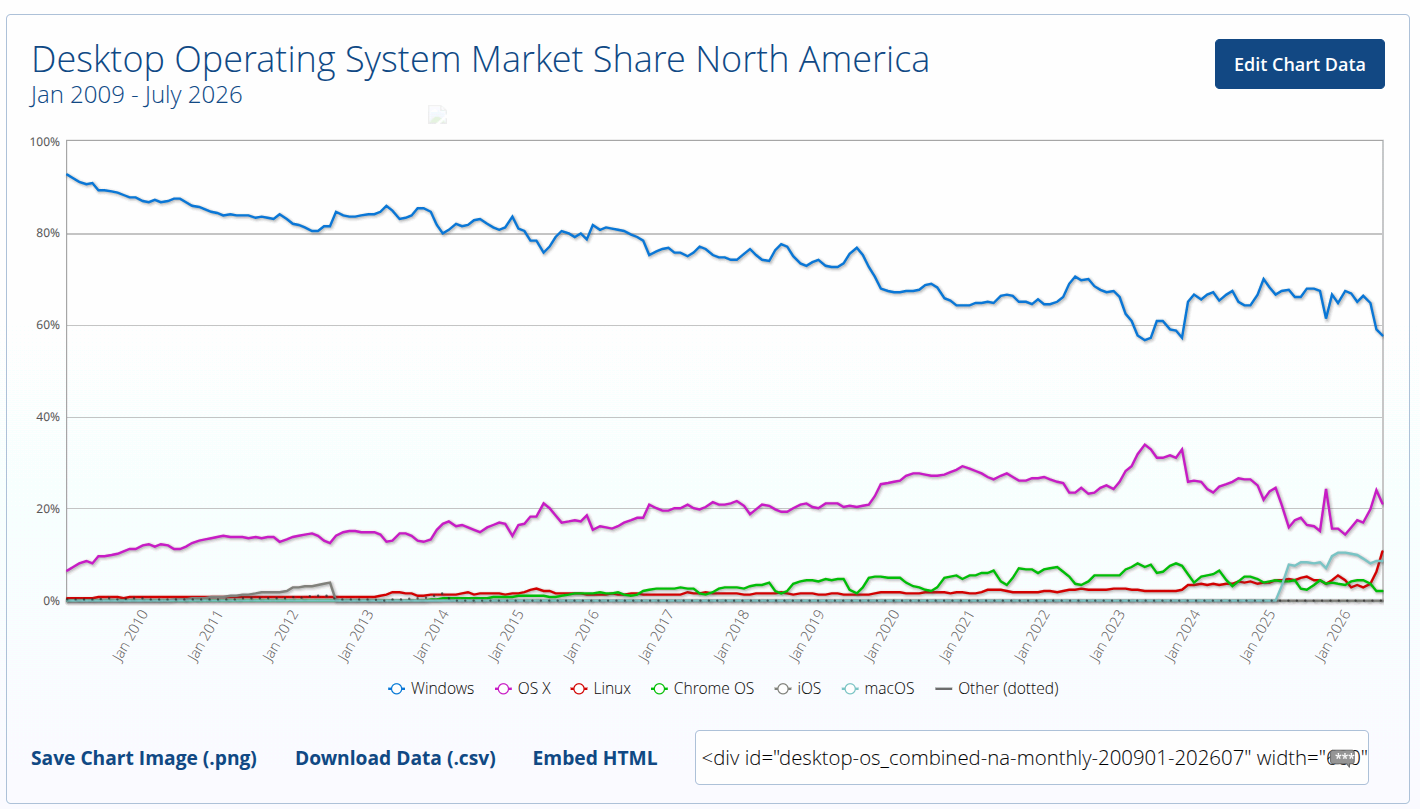Image resolution: width=1420 pixels, height=809 pixels.
Task: Hide the Linux series via legend
Action: point(600,688)
